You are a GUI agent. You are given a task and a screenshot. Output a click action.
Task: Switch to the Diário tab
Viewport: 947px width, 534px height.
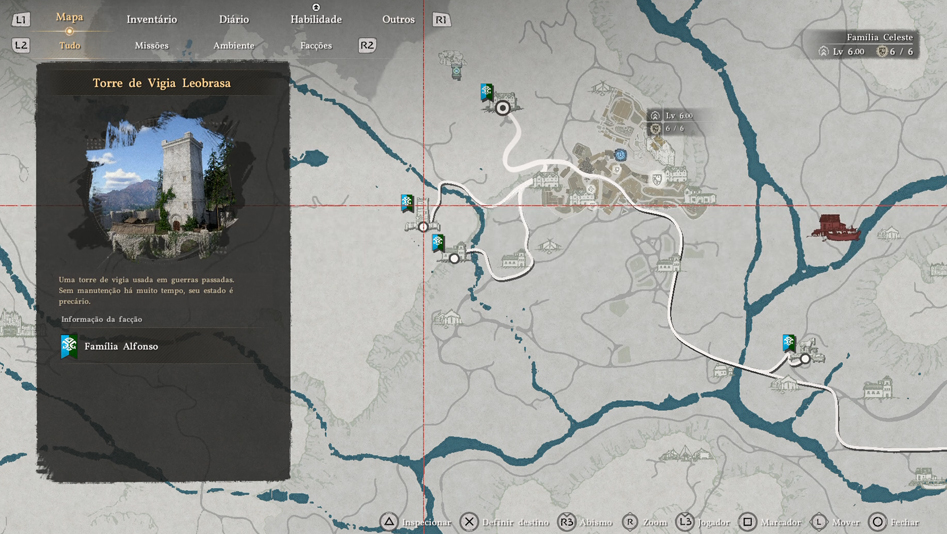pyautogui.click(x=233, y=19)
